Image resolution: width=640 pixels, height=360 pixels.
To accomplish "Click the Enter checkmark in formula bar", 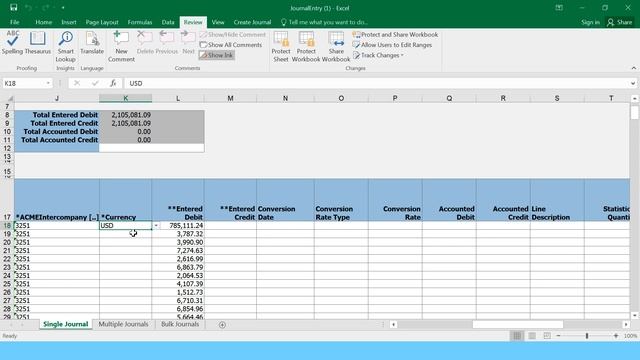I will coord(95,83).
